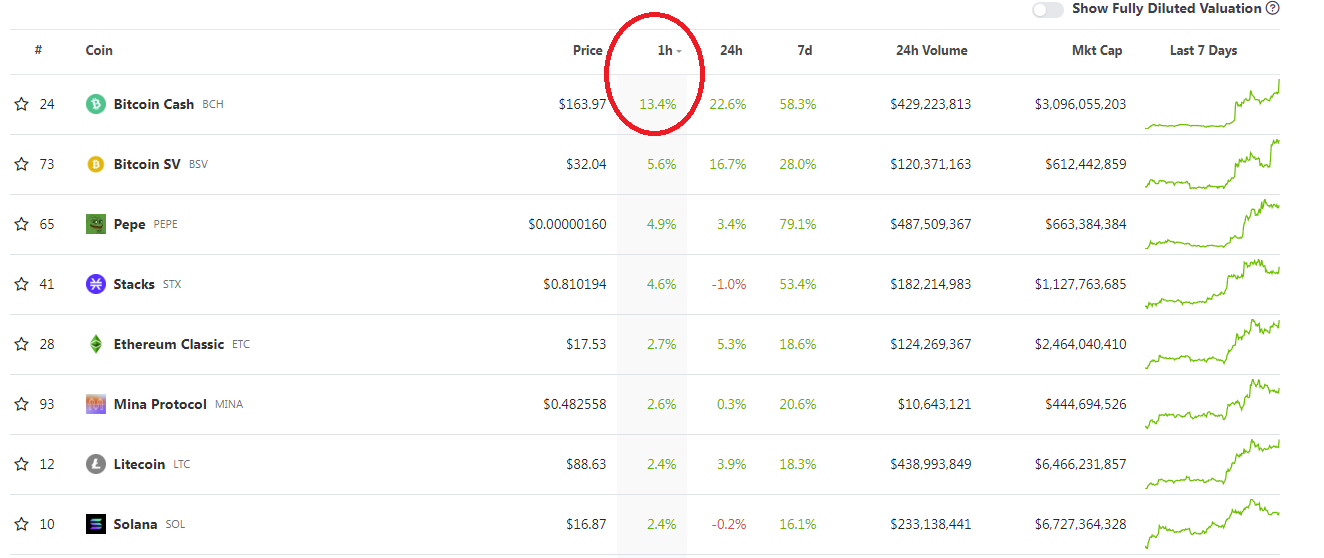1324x558 pixels.
Task: Click the Bitcoin Cash green logo icon
Action: (96, 104)
